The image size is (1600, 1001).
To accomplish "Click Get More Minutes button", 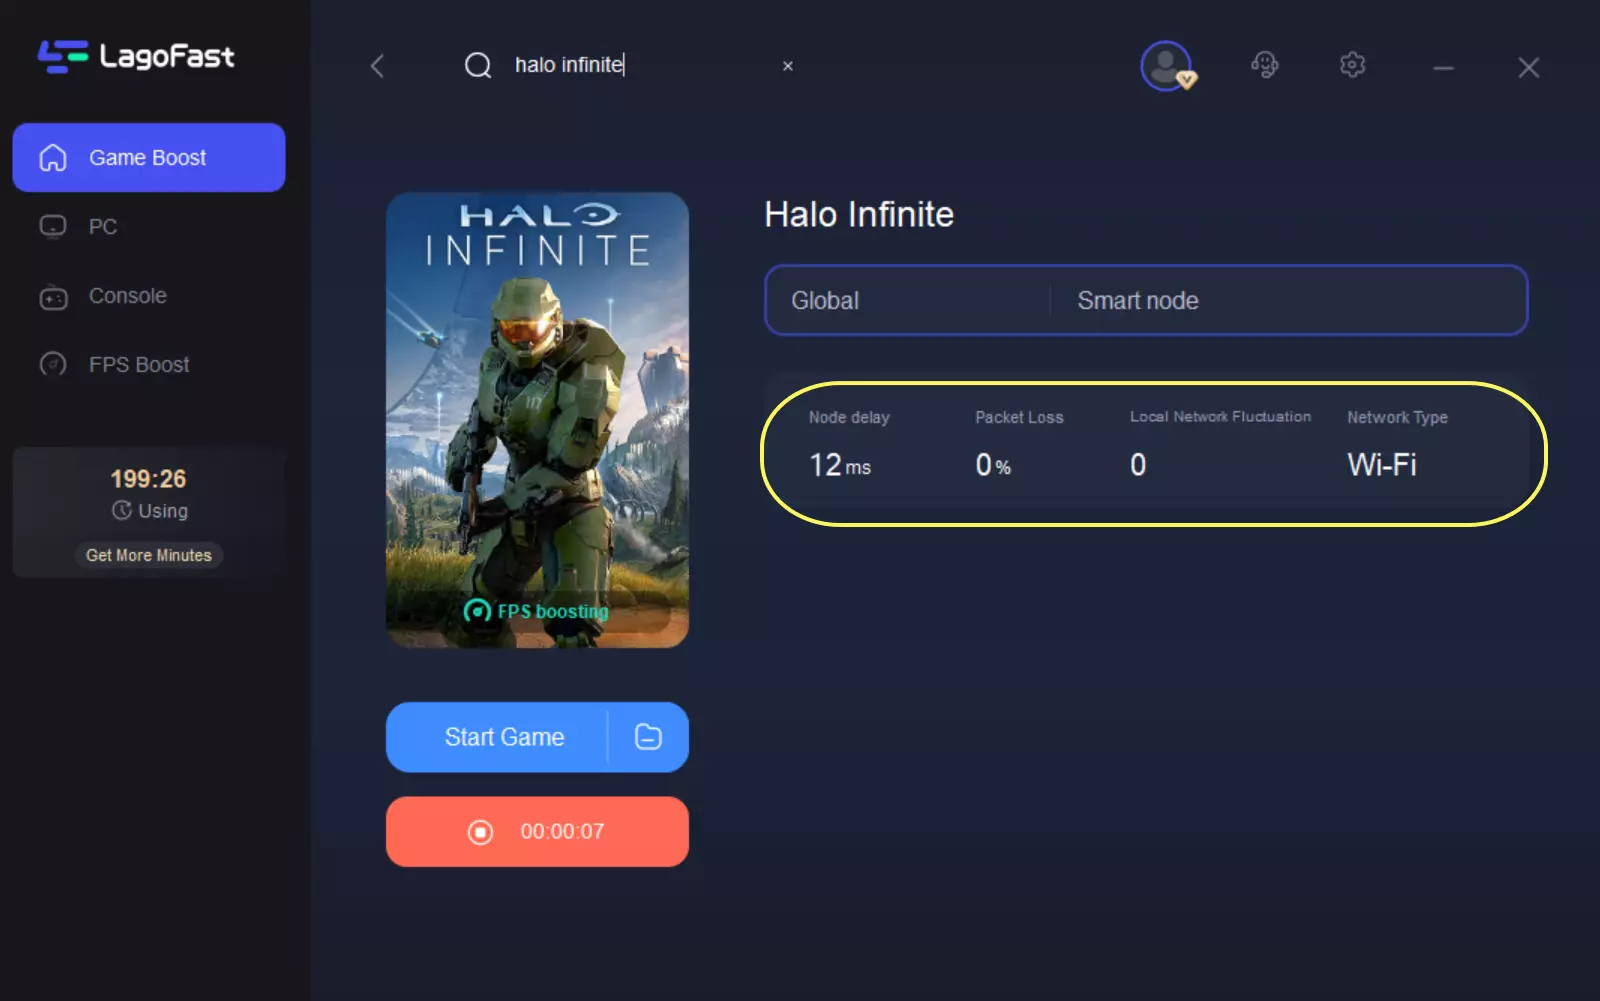I will coord(149,555).
